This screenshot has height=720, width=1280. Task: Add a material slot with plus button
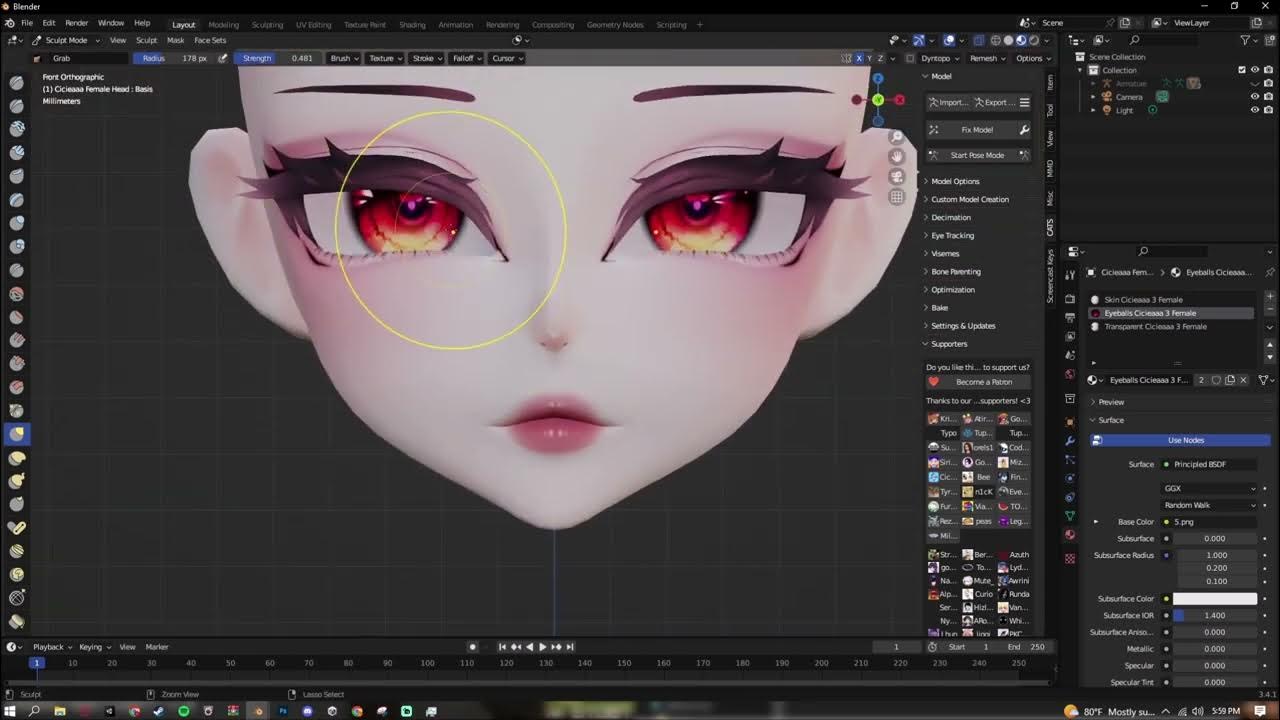coord(1270,299)
